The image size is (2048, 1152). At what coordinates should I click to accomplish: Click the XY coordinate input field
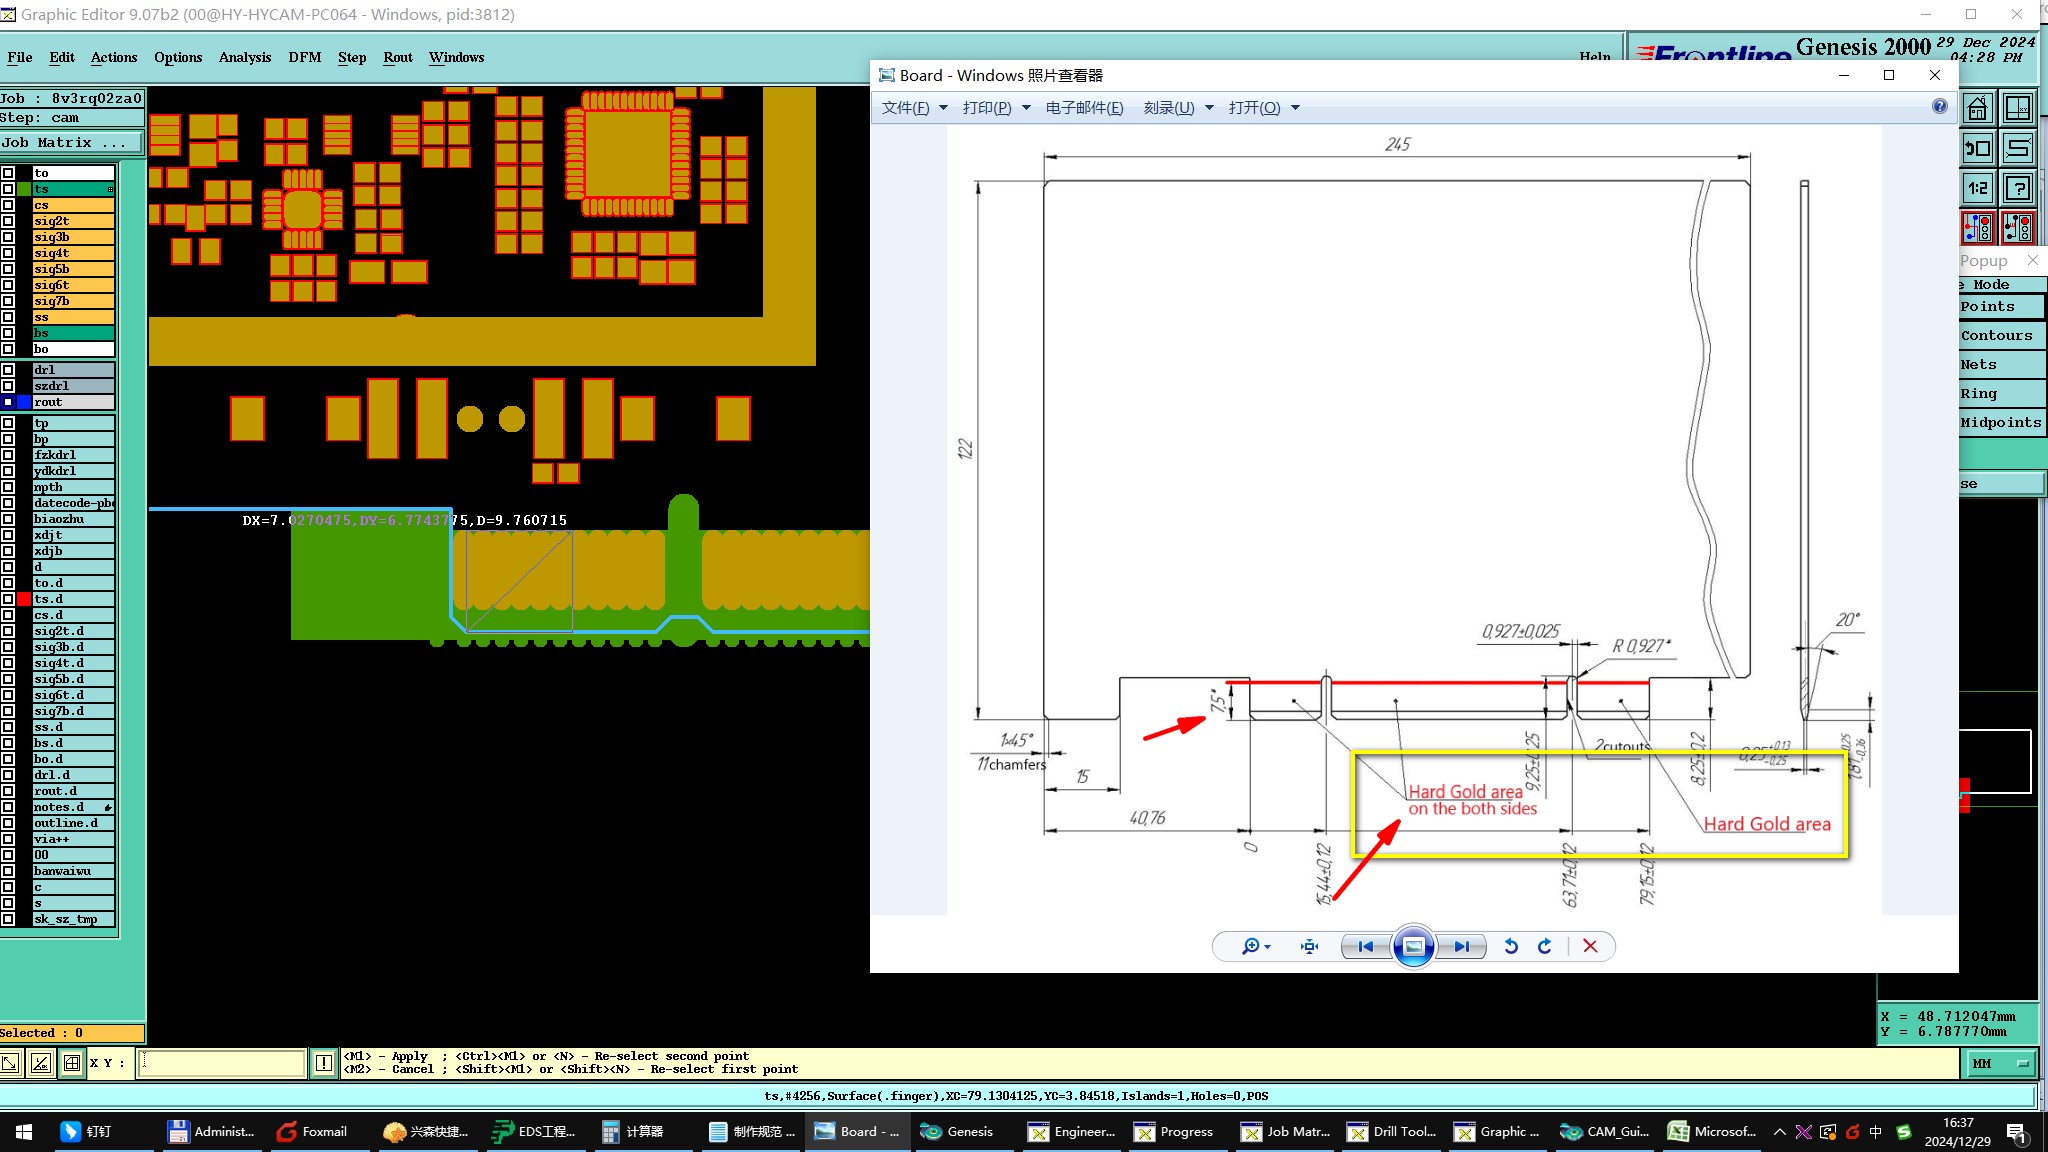pyautogui.click(x=221, y=1063)
